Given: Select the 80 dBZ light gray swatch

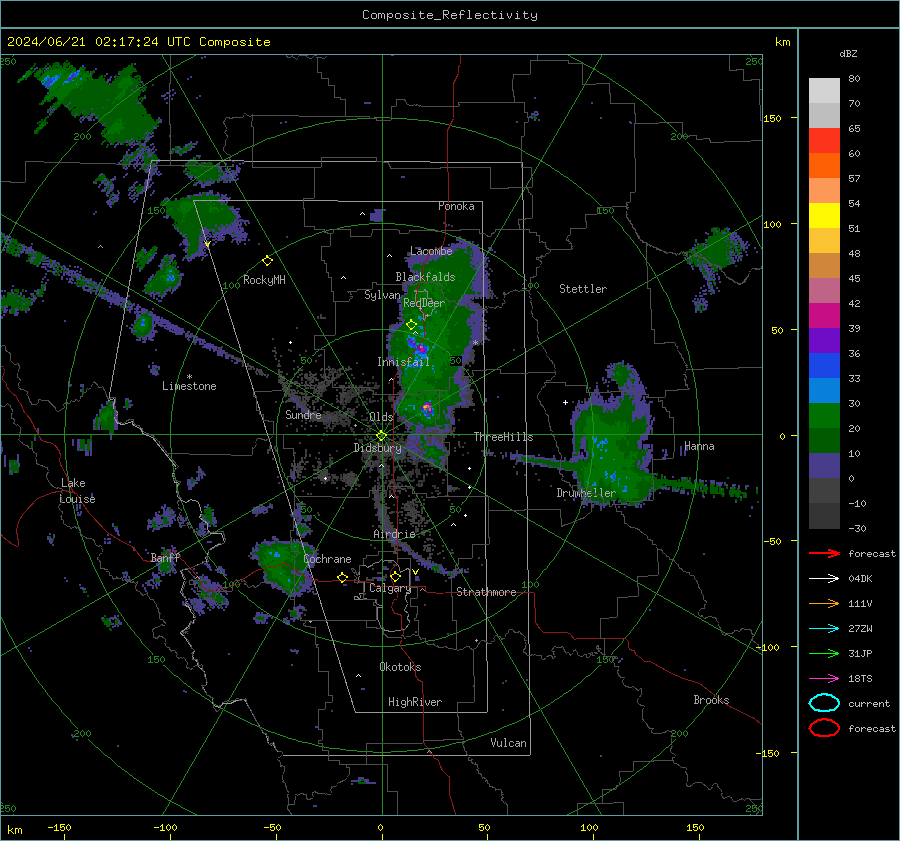Looking at the screenshot, I should (x=824, y=91).
